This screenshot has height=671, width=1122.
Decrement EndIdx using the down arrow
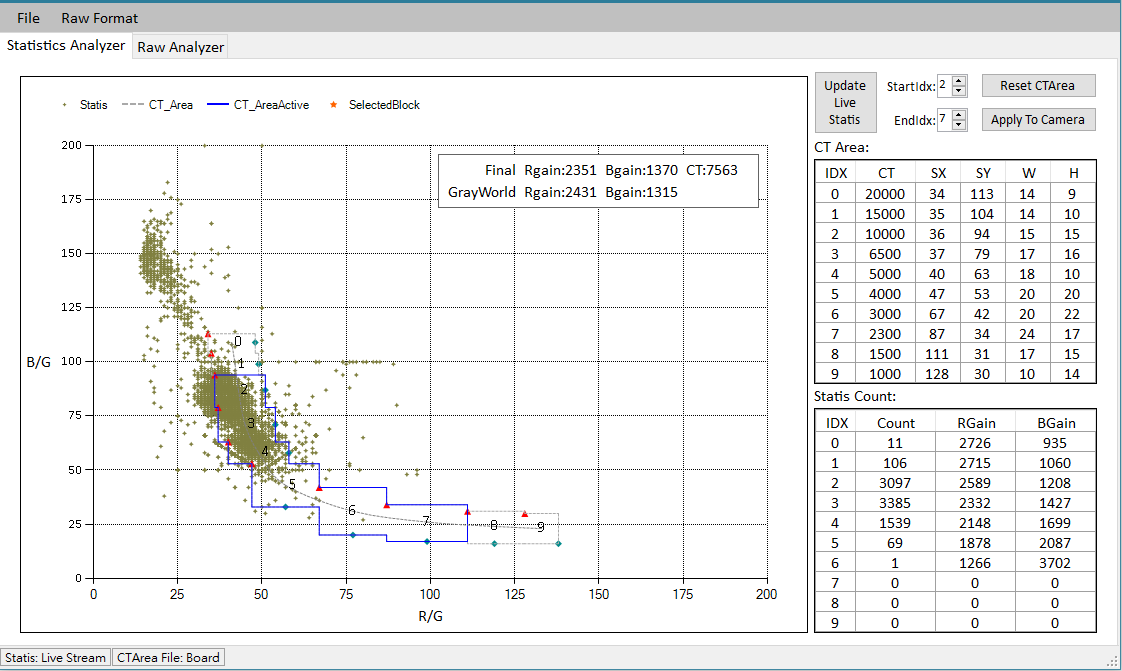coord(960,125)
